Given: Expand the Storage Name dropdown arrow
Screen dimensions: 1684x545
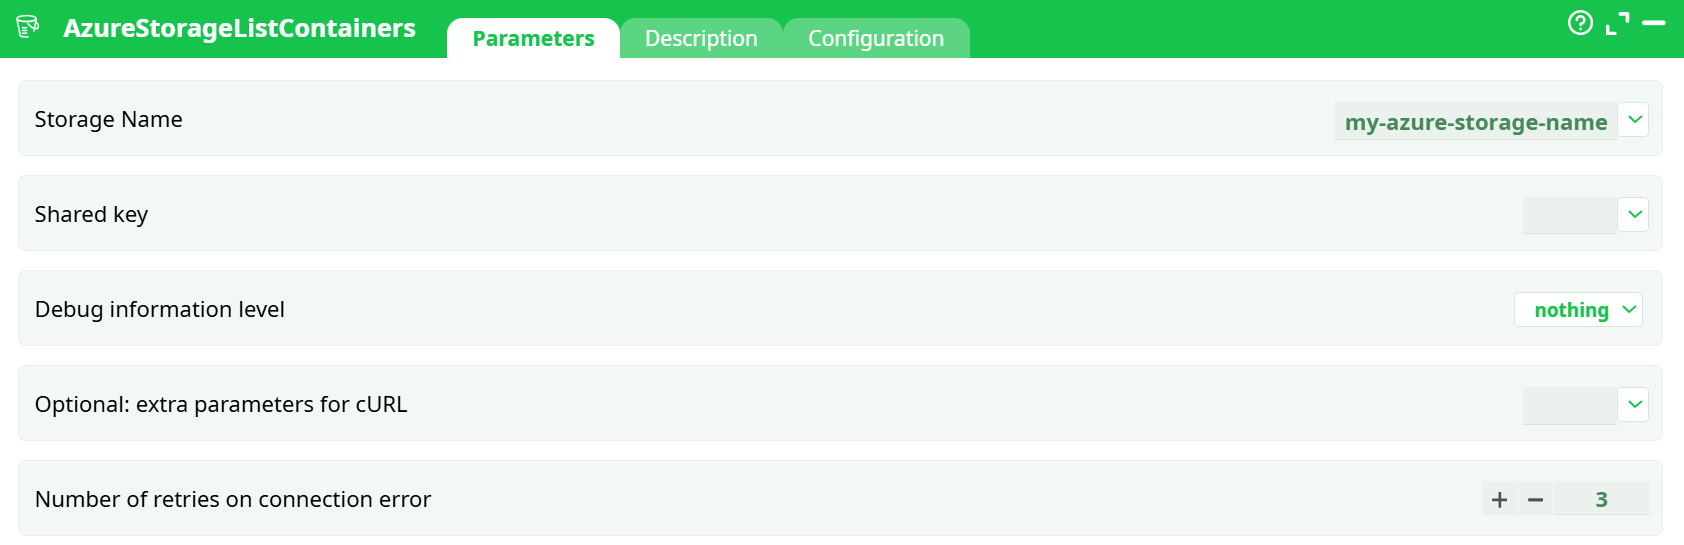Looking at the screenshot, I should pos(1634,120).
